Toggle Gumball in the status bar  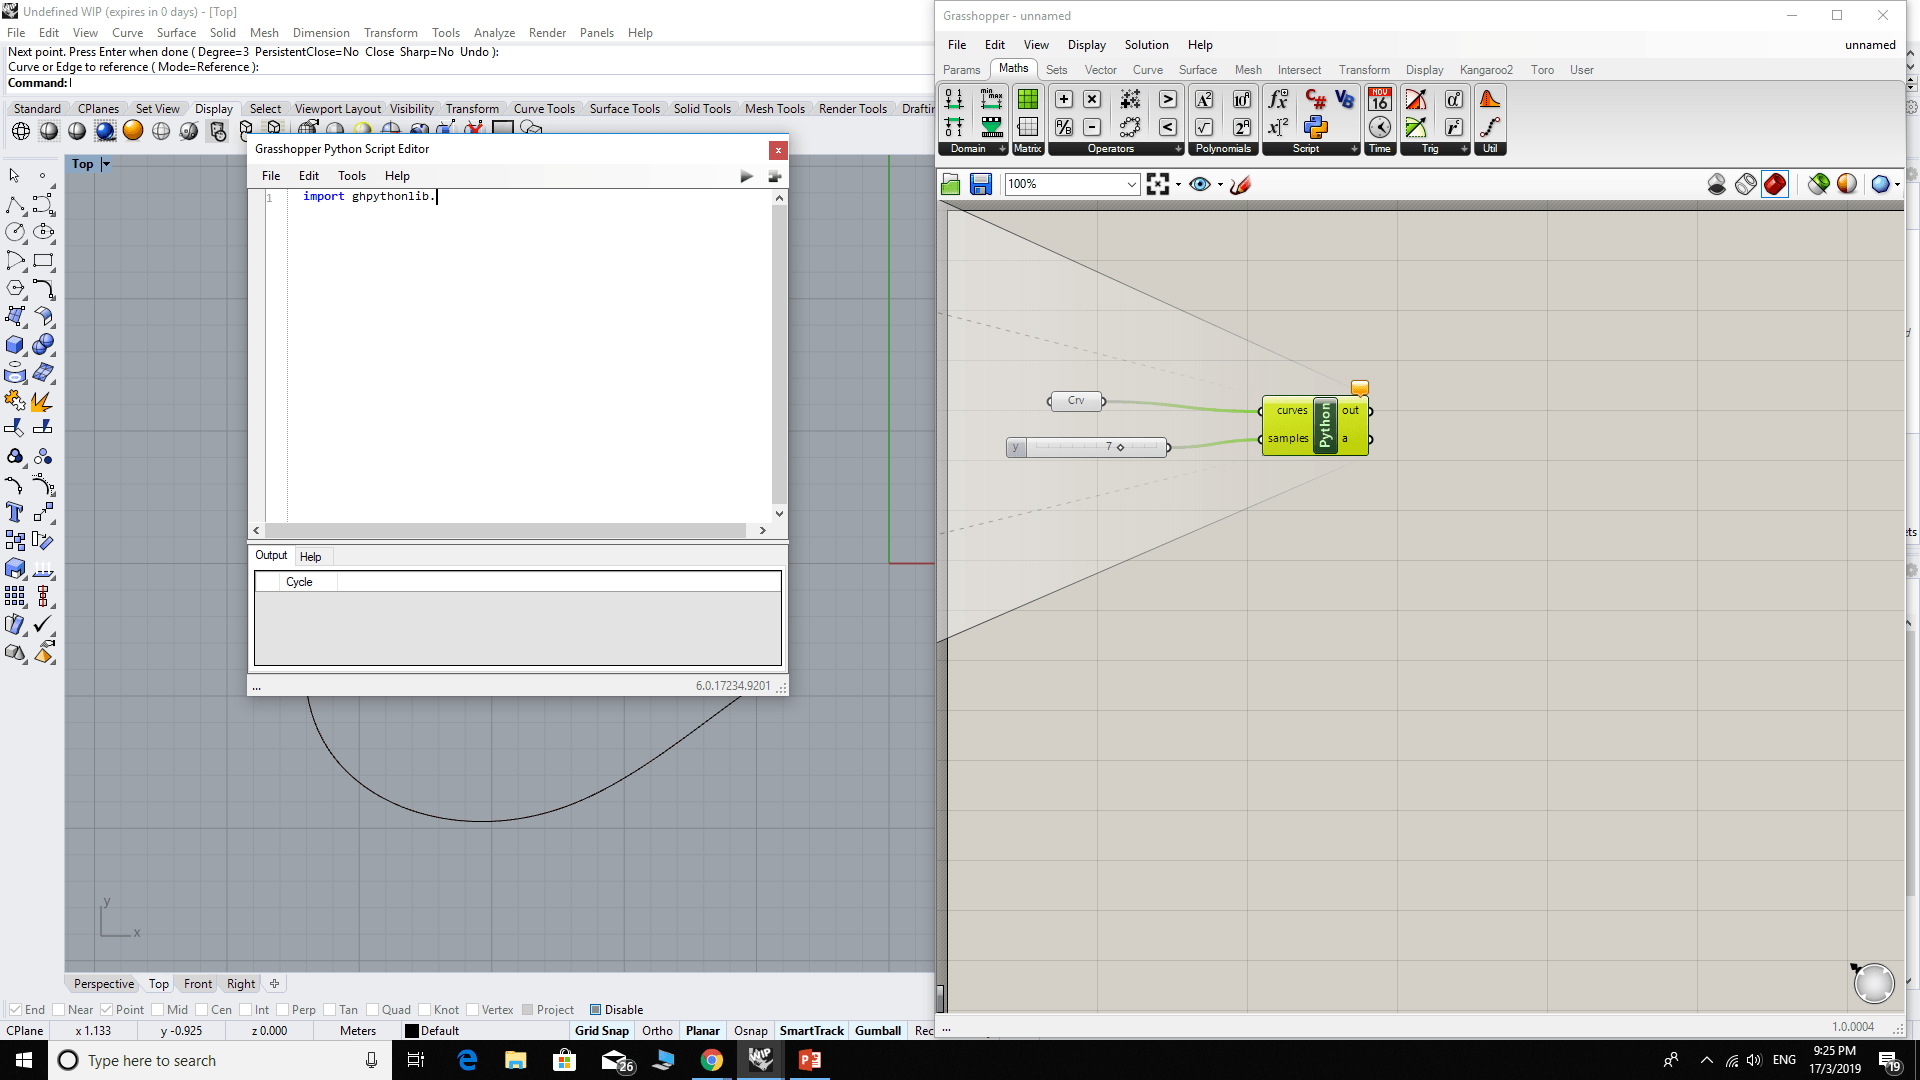coord(878,1031)
